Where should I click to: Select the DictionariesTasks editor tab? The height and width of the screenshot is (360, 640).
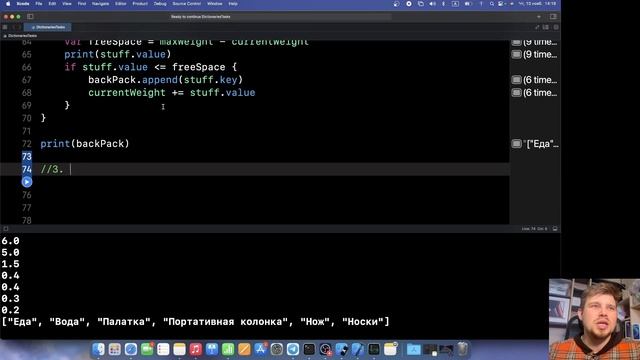click(x=48, y=27)
